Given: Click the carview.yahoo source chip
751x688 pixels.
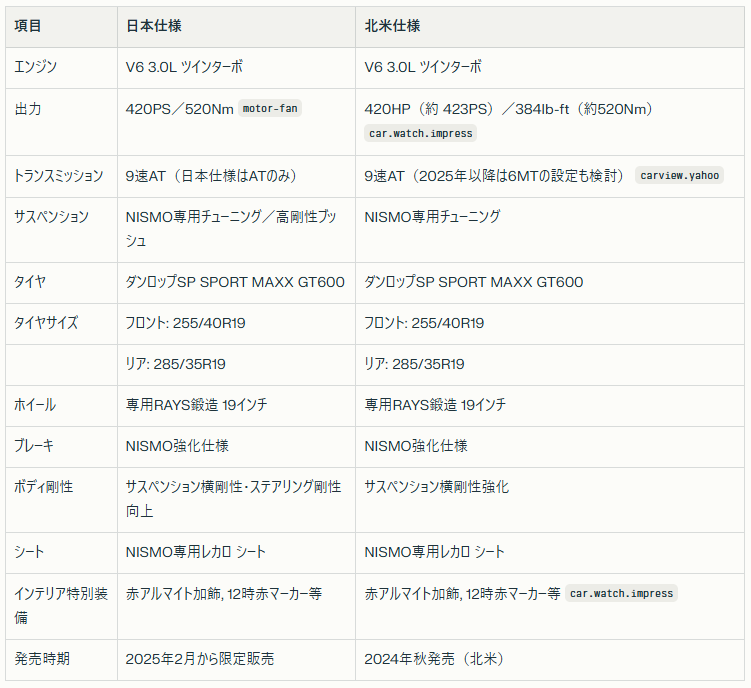Looking at the screenshot, I should click(680, 175).
